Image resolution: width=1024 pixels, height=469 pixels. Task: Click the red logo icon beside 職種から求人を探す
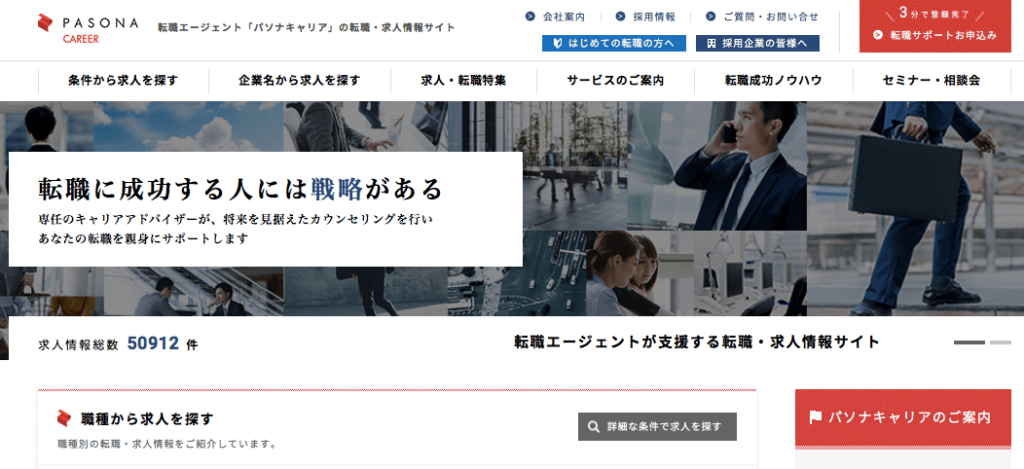click(64, 418)
